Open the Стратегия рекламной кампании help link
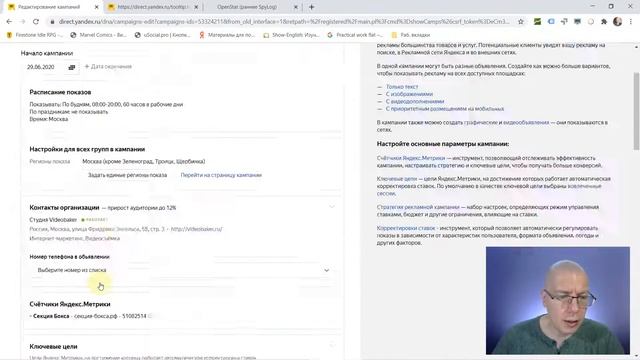The width and height of the screenshot is (640, 360). coord(418,207)
